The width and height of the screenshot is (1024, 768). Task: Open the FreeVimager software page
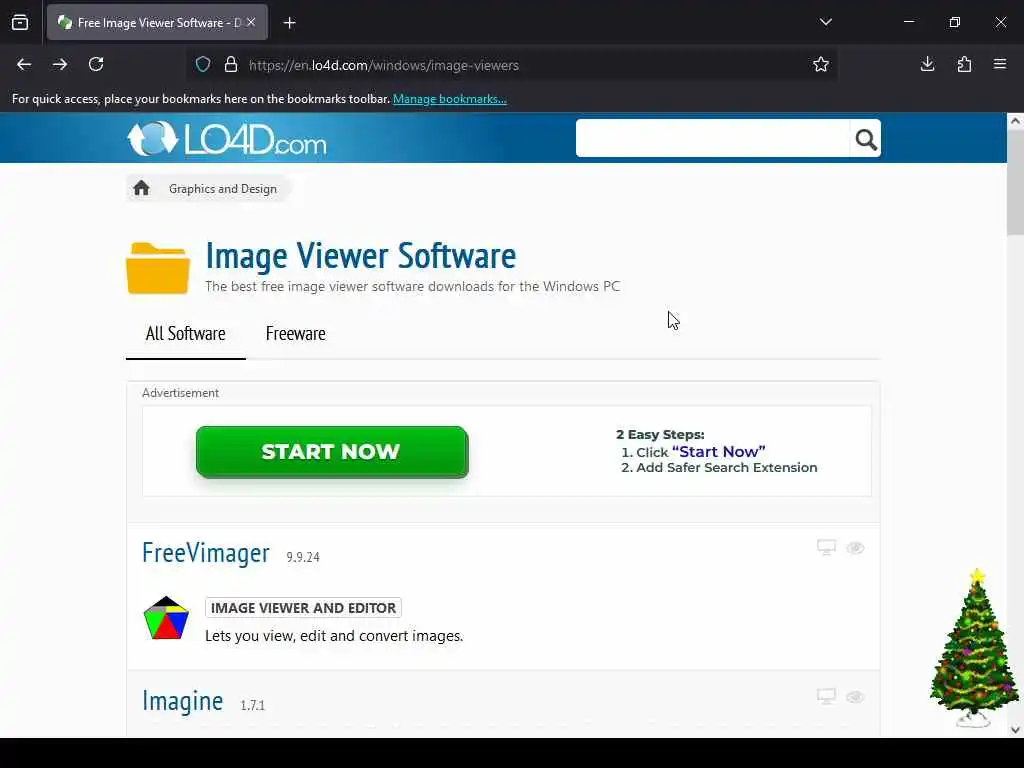pyautogui.click(x=206, y=552)
